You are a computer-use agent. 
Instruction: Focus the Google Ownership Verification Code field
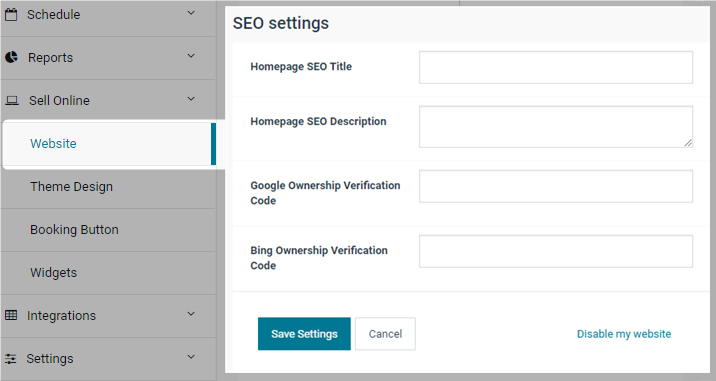click(556, 186)
